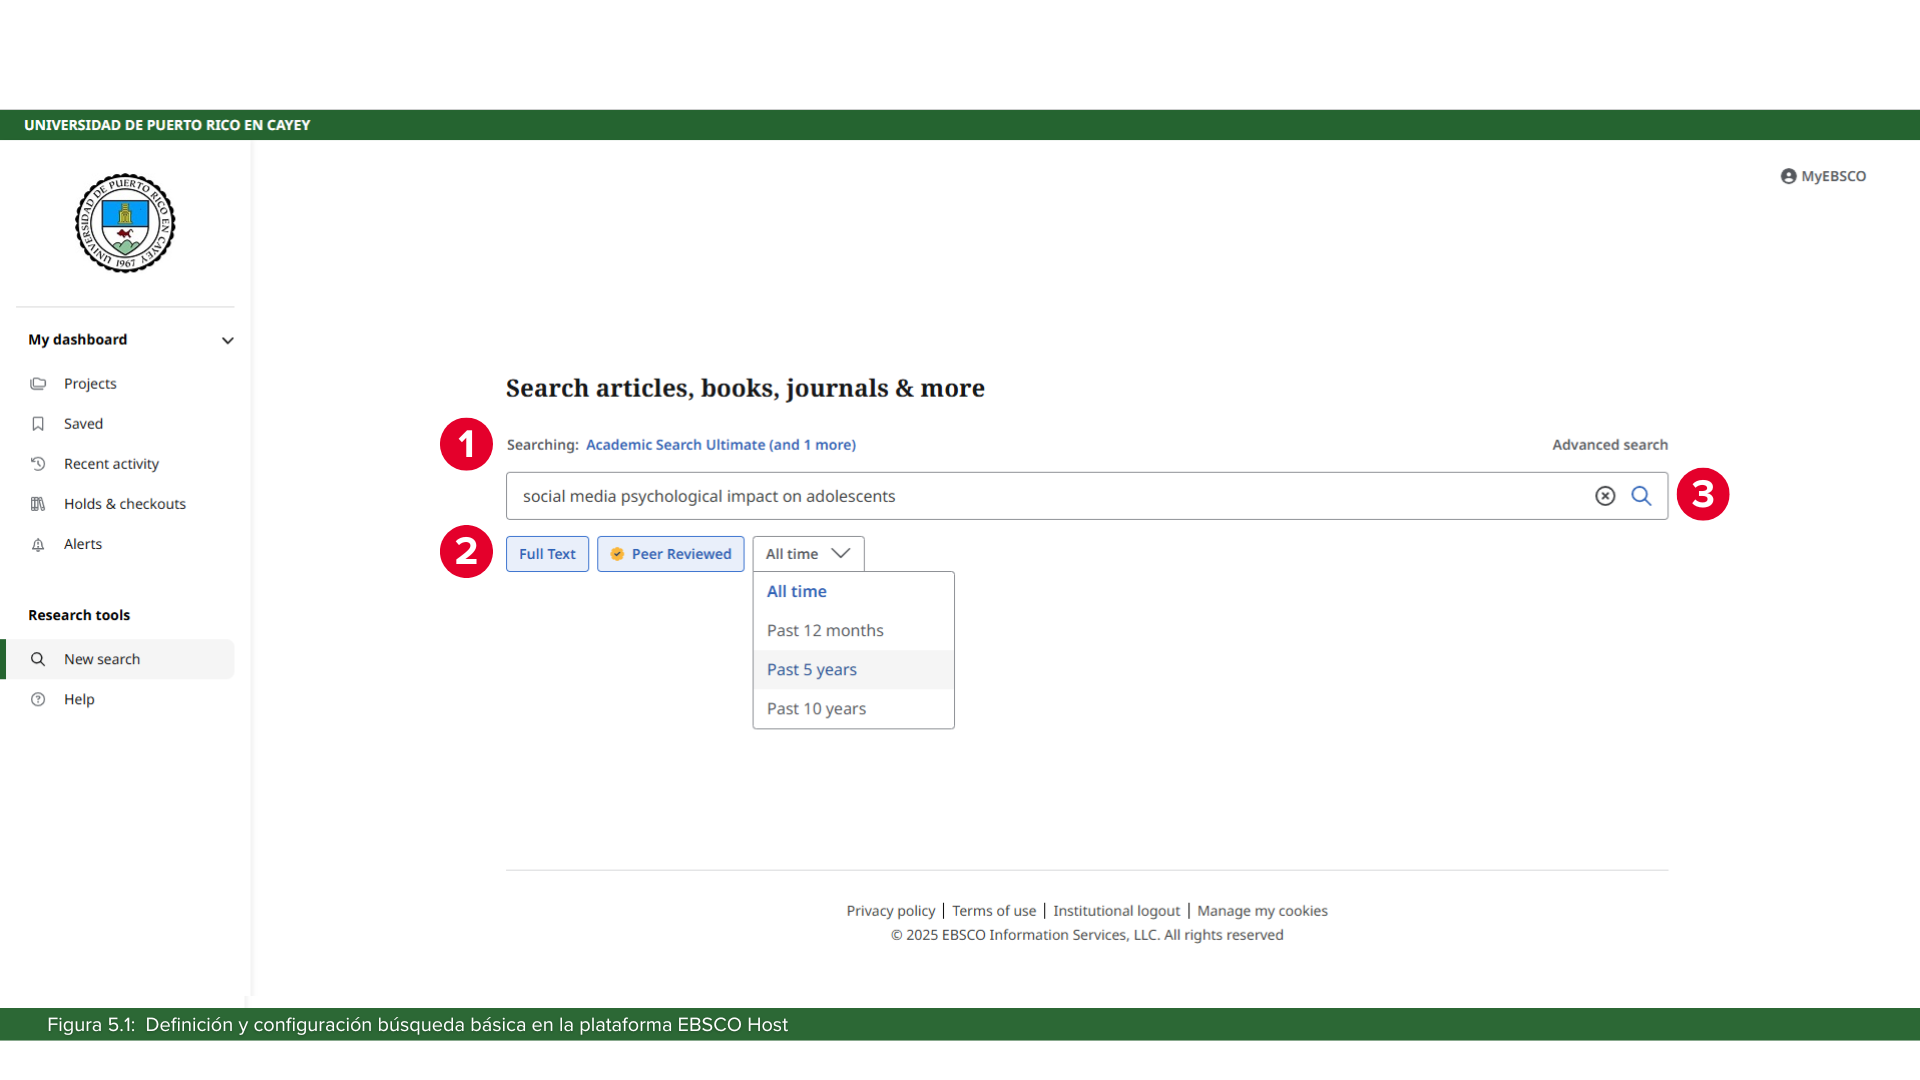This screenshot has height=1080, width=1920.
Task: Select Past 5 years option
Action: [x=812, y=670]
